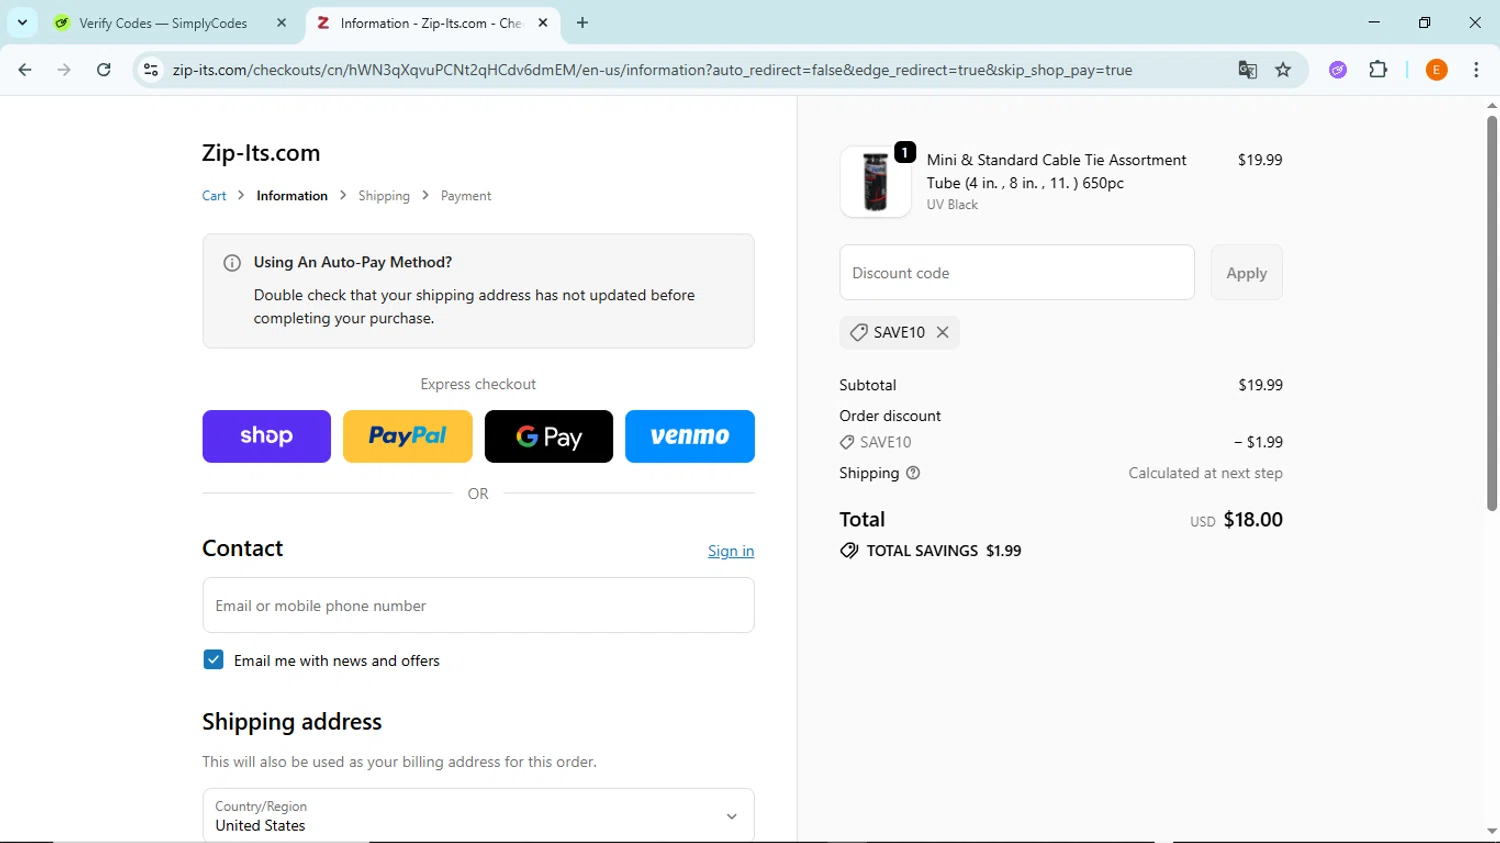1500x843 pixels.
Task: Open the purple browser extension icon
Action: tap(1338, 70)
